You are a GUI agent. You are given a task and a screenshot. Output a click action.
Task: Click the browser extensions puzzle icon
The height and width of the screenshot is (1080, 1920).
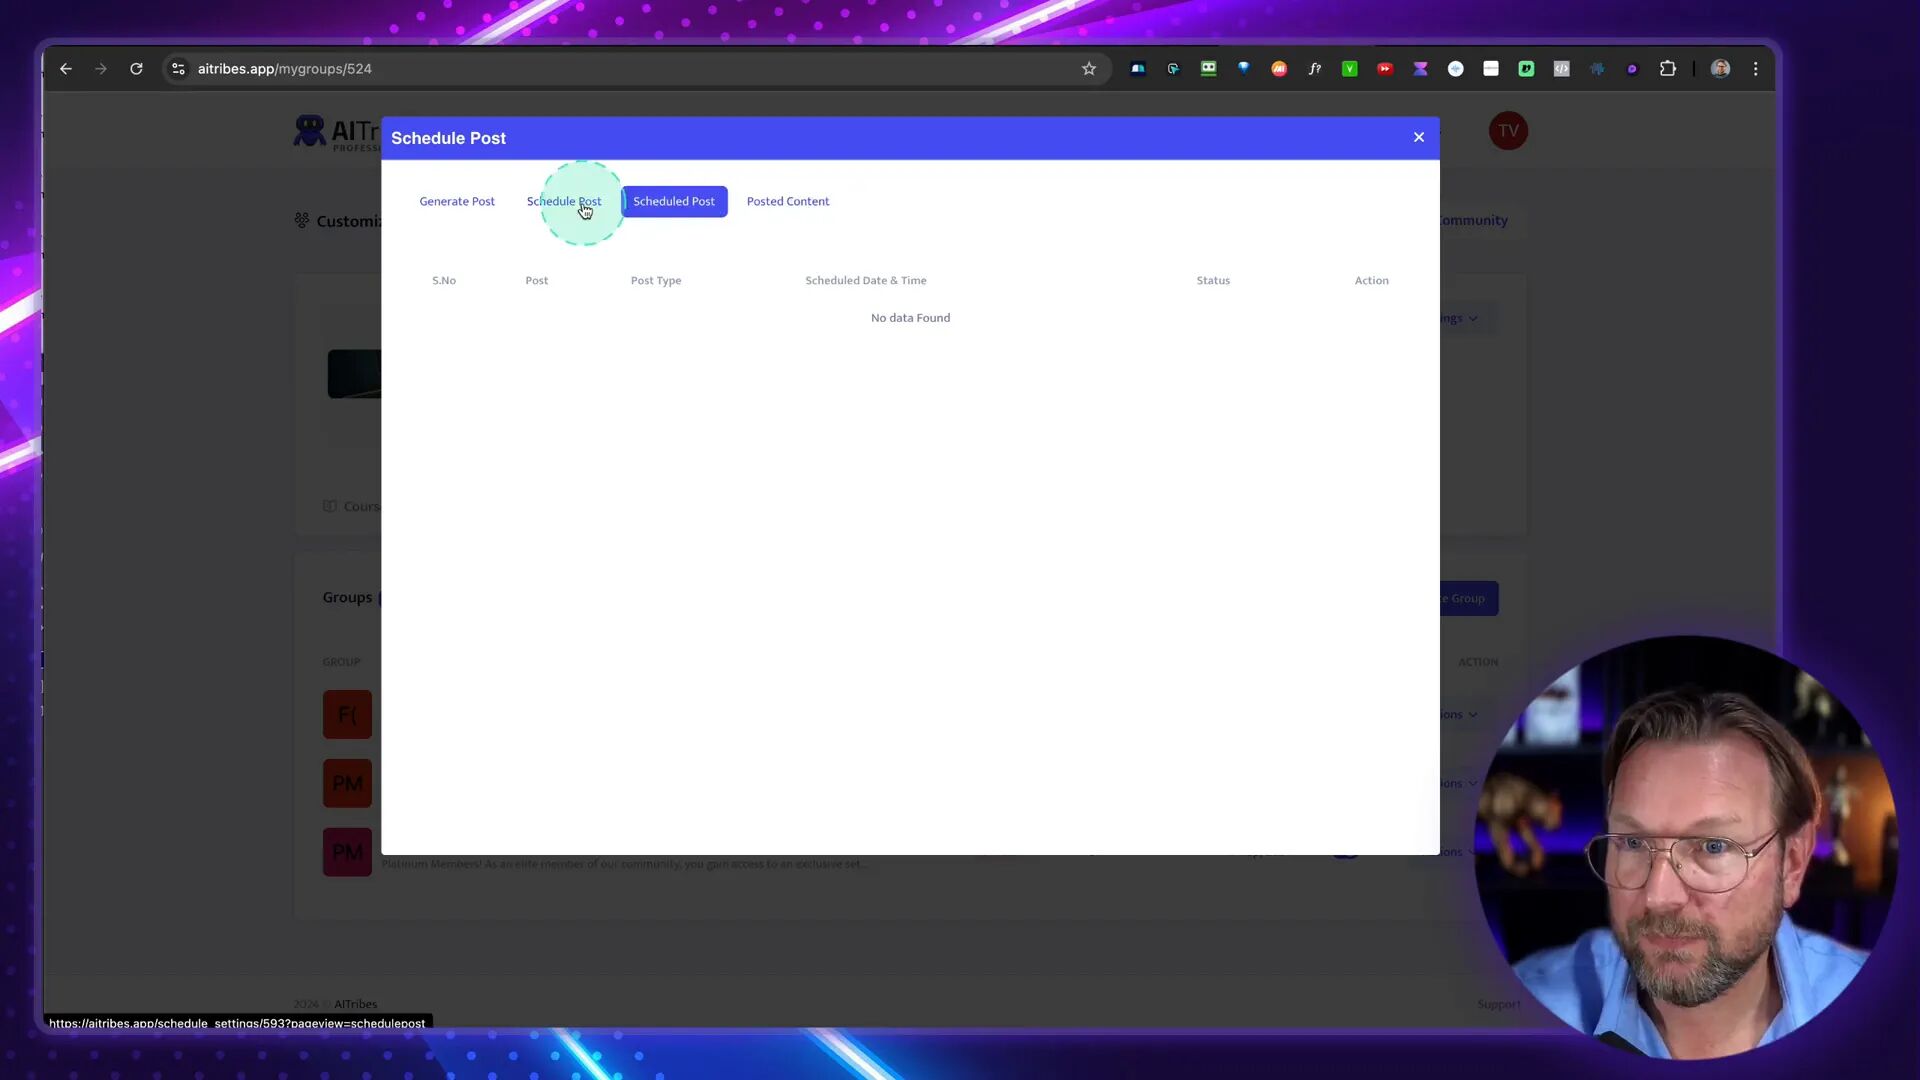pyautogui.click(x=1668, y=69)
